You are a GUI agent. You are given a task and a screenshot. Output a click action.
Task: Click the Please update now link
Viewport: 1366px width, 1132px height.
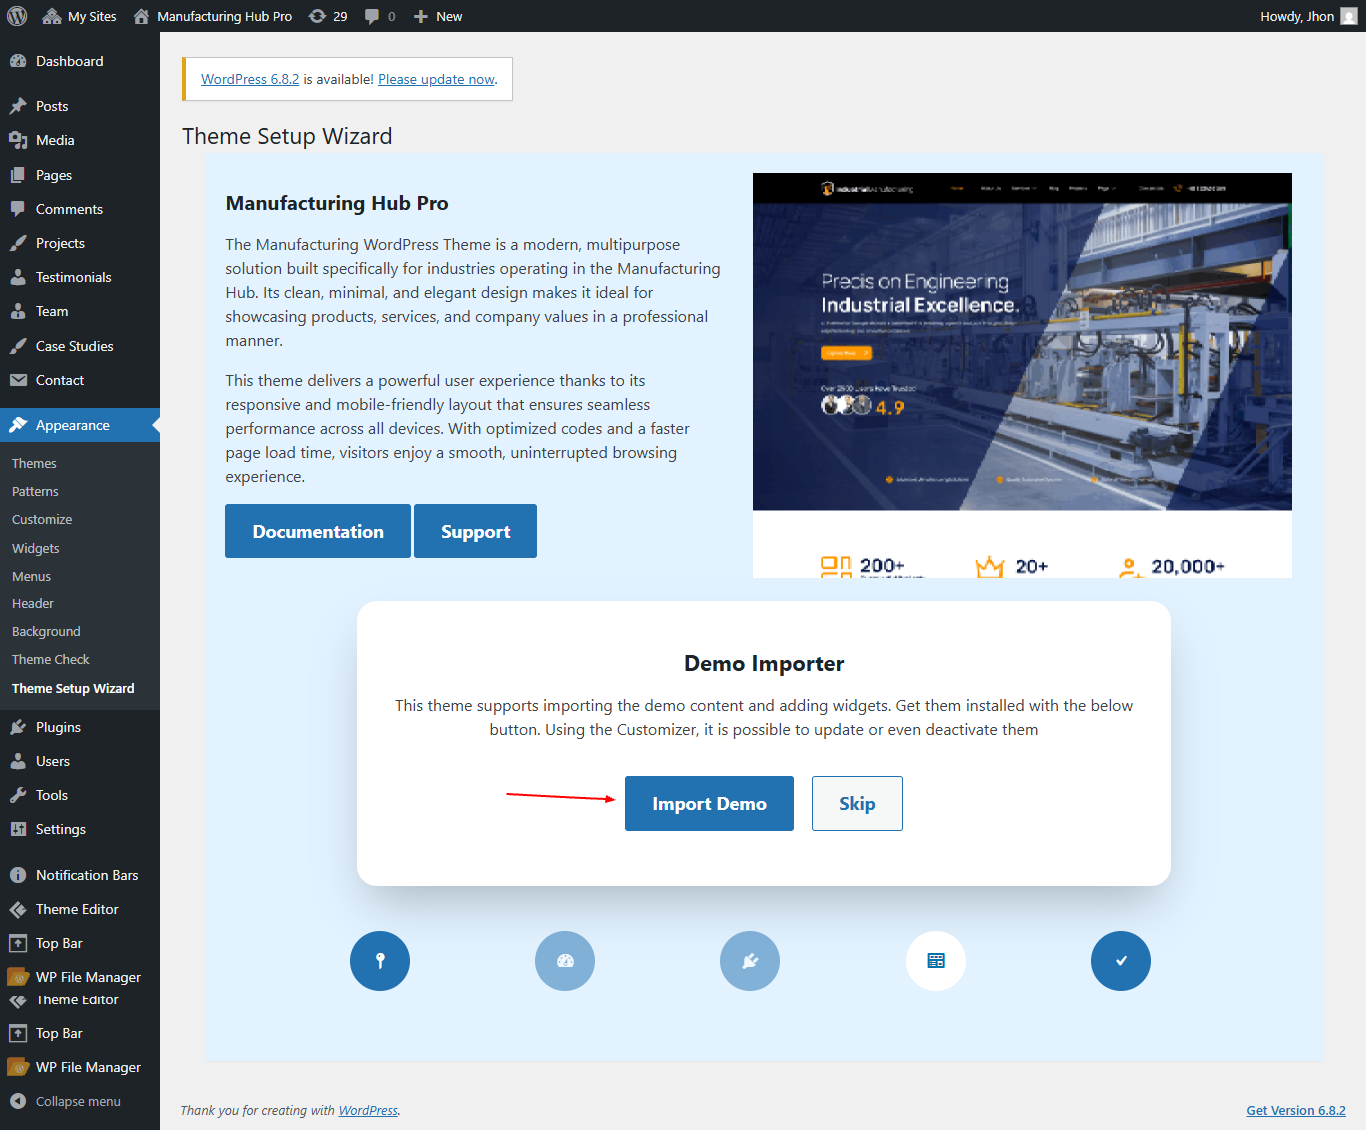[x=436, y=79]
